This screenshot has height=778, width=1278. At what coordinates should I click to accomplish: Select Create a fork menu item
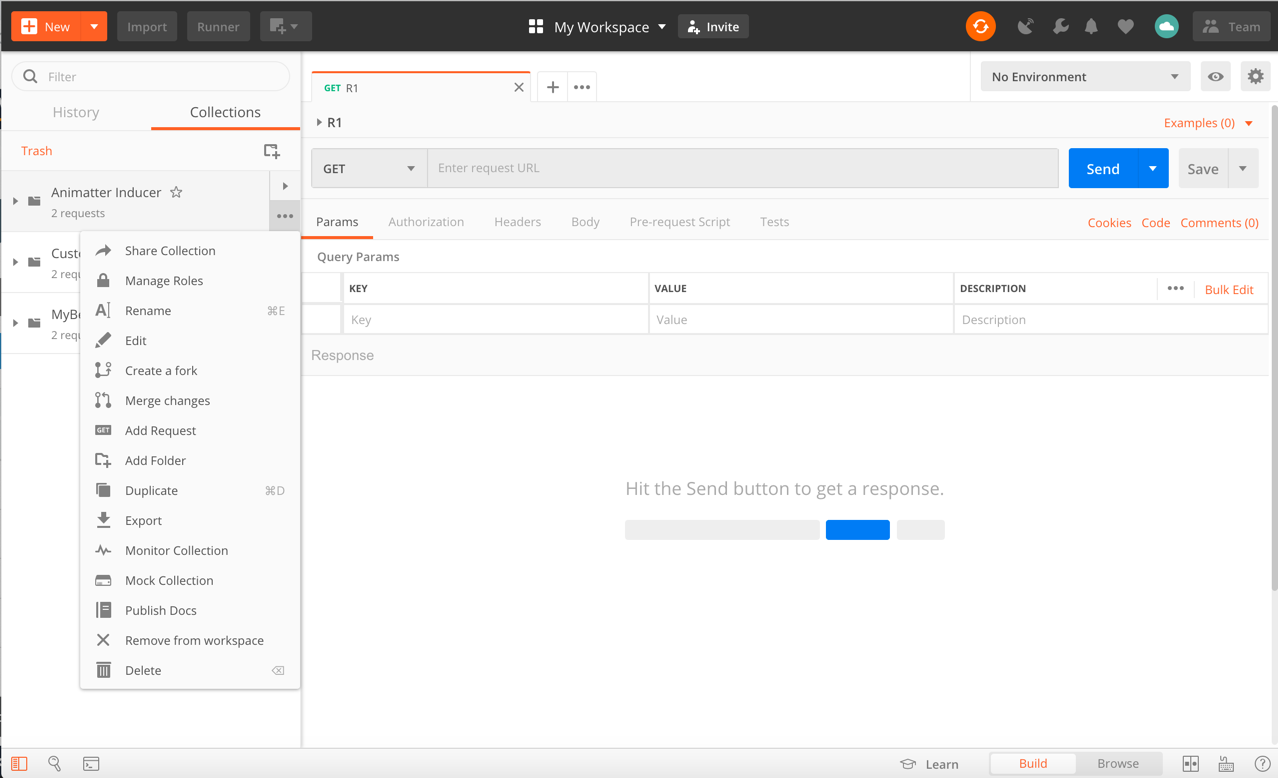(190, 371)
